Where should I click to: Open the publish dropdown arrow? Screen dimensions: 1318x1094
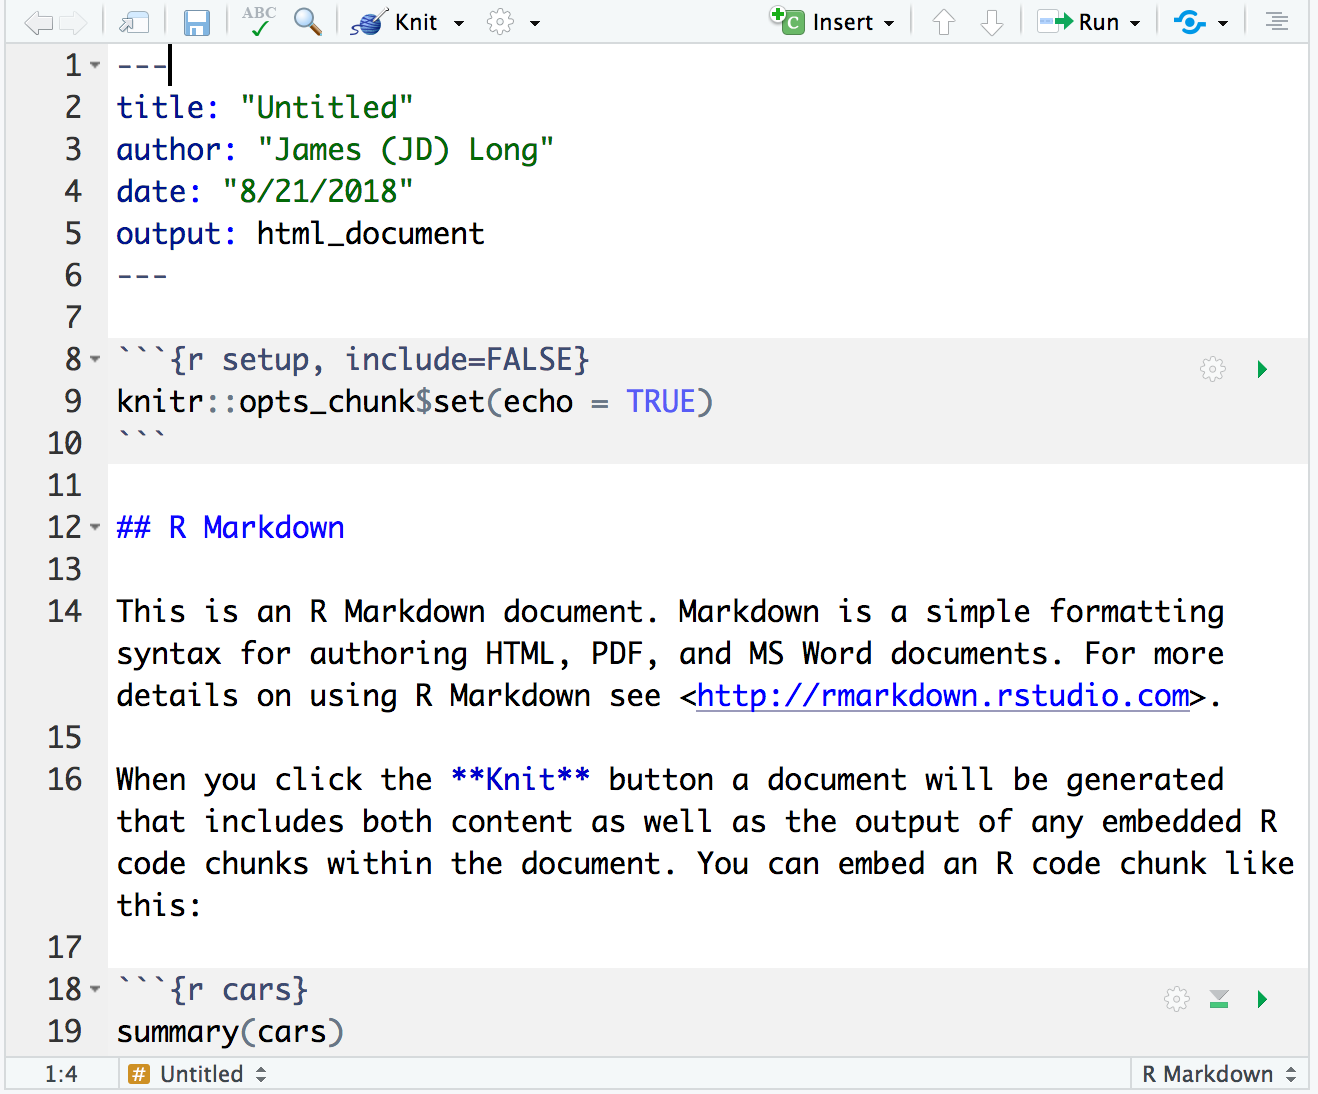(x=1223, y=23)
